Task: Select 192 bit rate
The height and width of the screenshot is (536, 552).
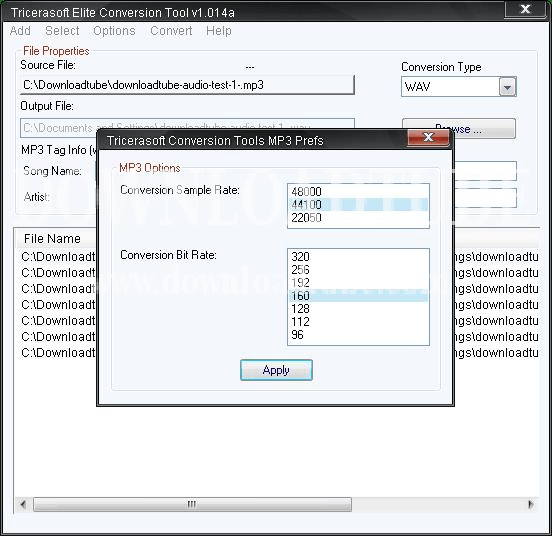Action: click(x=358, y=283)
